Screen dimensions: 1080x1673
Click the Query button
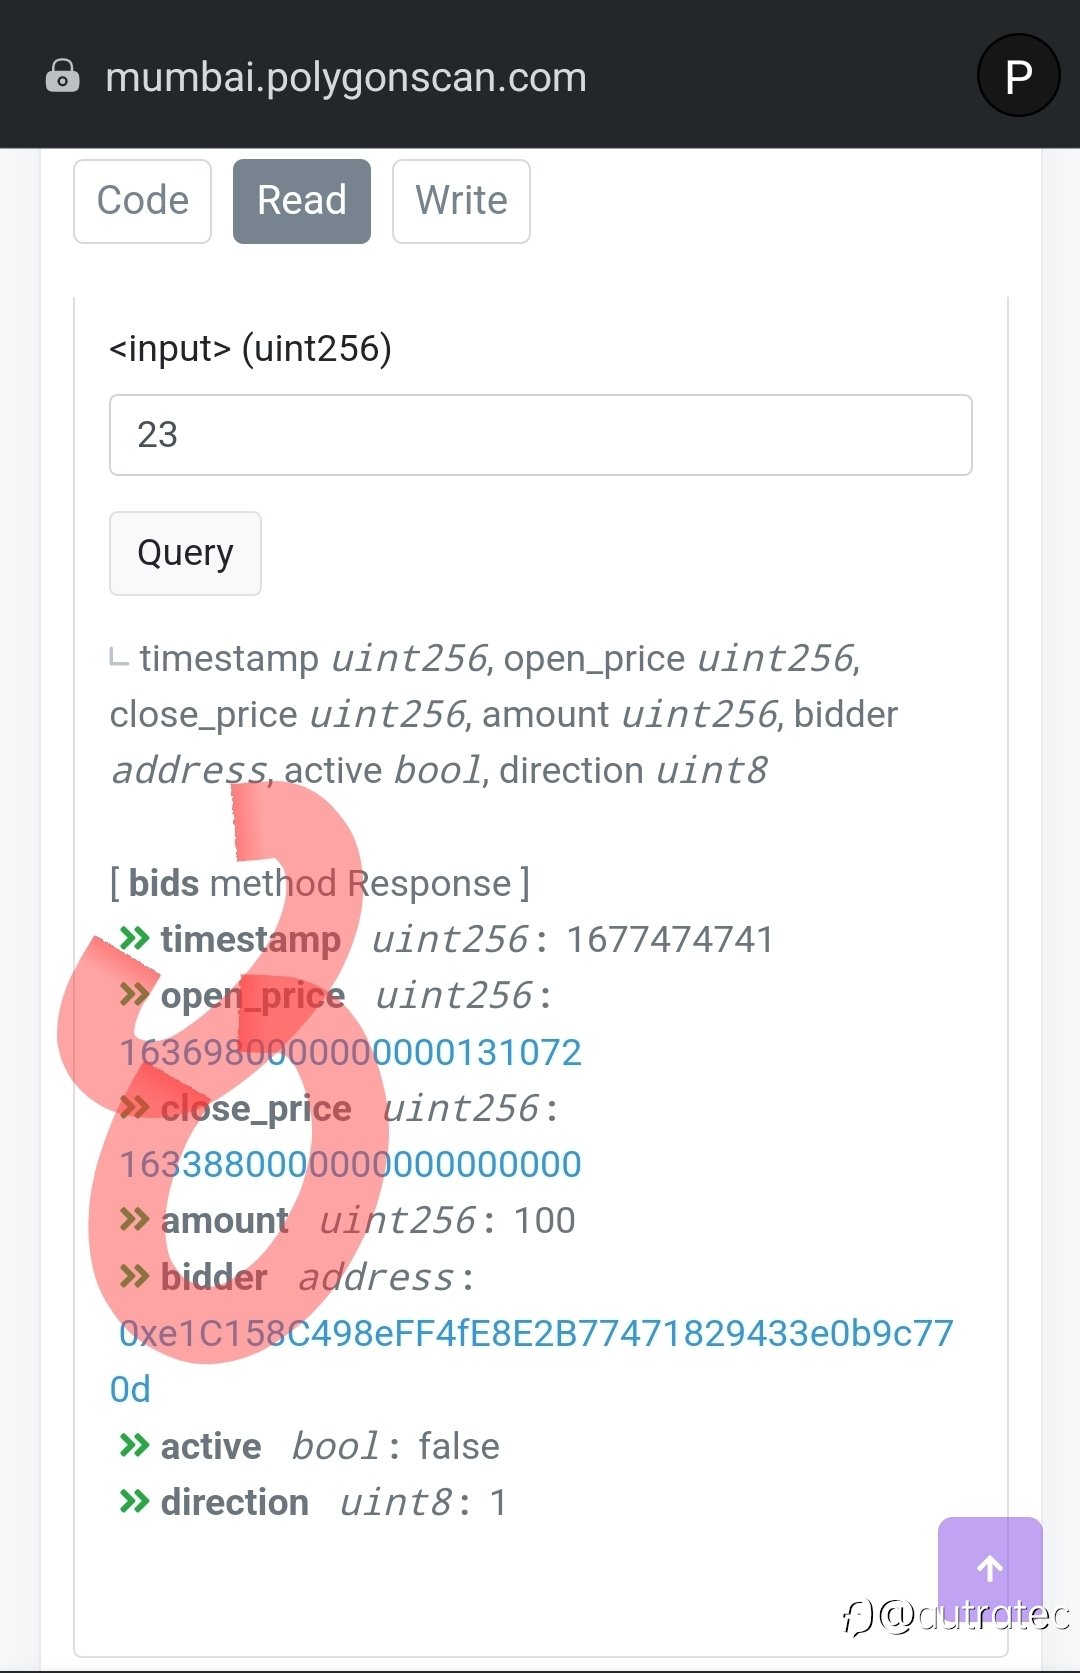point(185,553)
